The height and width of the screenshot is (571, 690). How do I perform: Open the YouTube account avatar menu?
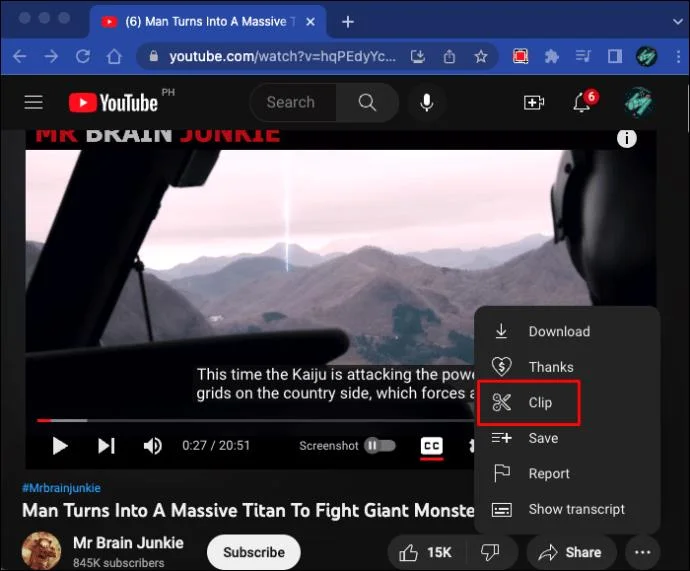click(639, 102)
